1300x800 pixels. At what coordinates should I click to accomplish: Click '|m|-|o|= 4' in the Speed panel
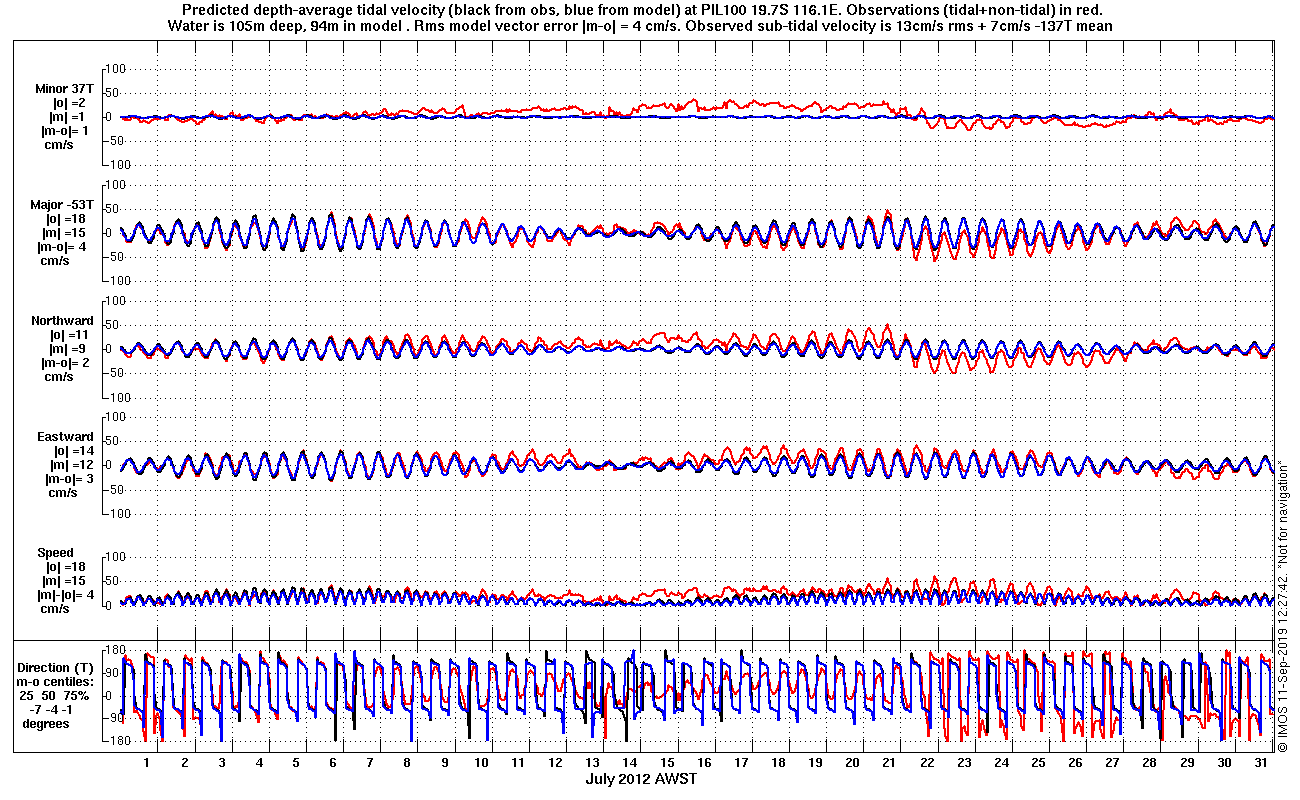(65, 595)
